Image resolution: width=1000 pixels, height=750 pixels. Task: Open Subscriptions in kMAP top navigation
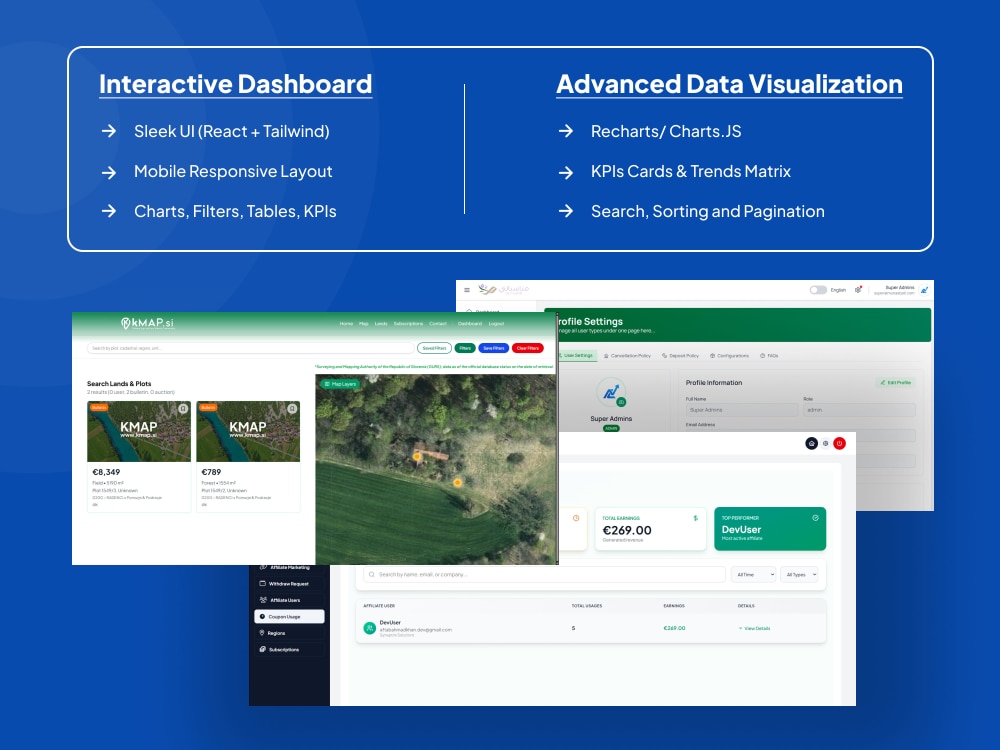(x=408, y=323)
